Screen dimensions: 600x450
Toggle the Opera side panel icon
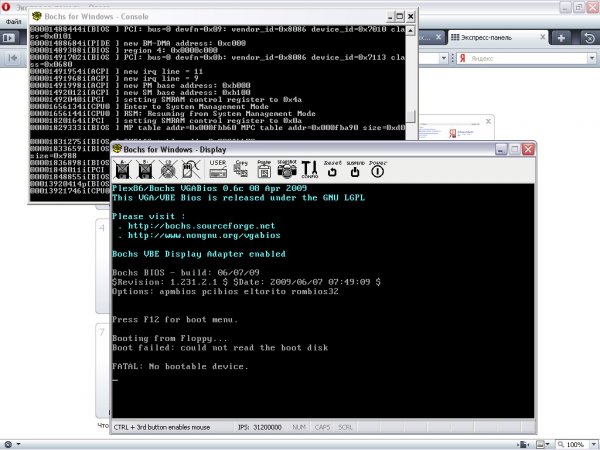[9, 38]
